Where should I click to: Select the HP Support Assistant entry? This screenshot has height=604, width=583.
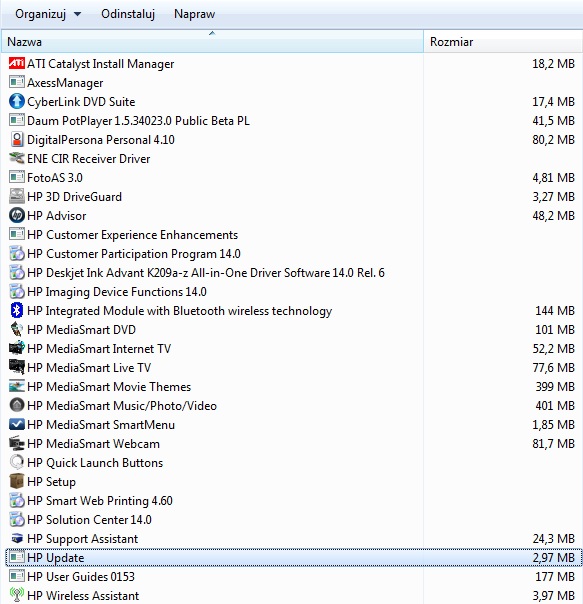pos(294,538)
